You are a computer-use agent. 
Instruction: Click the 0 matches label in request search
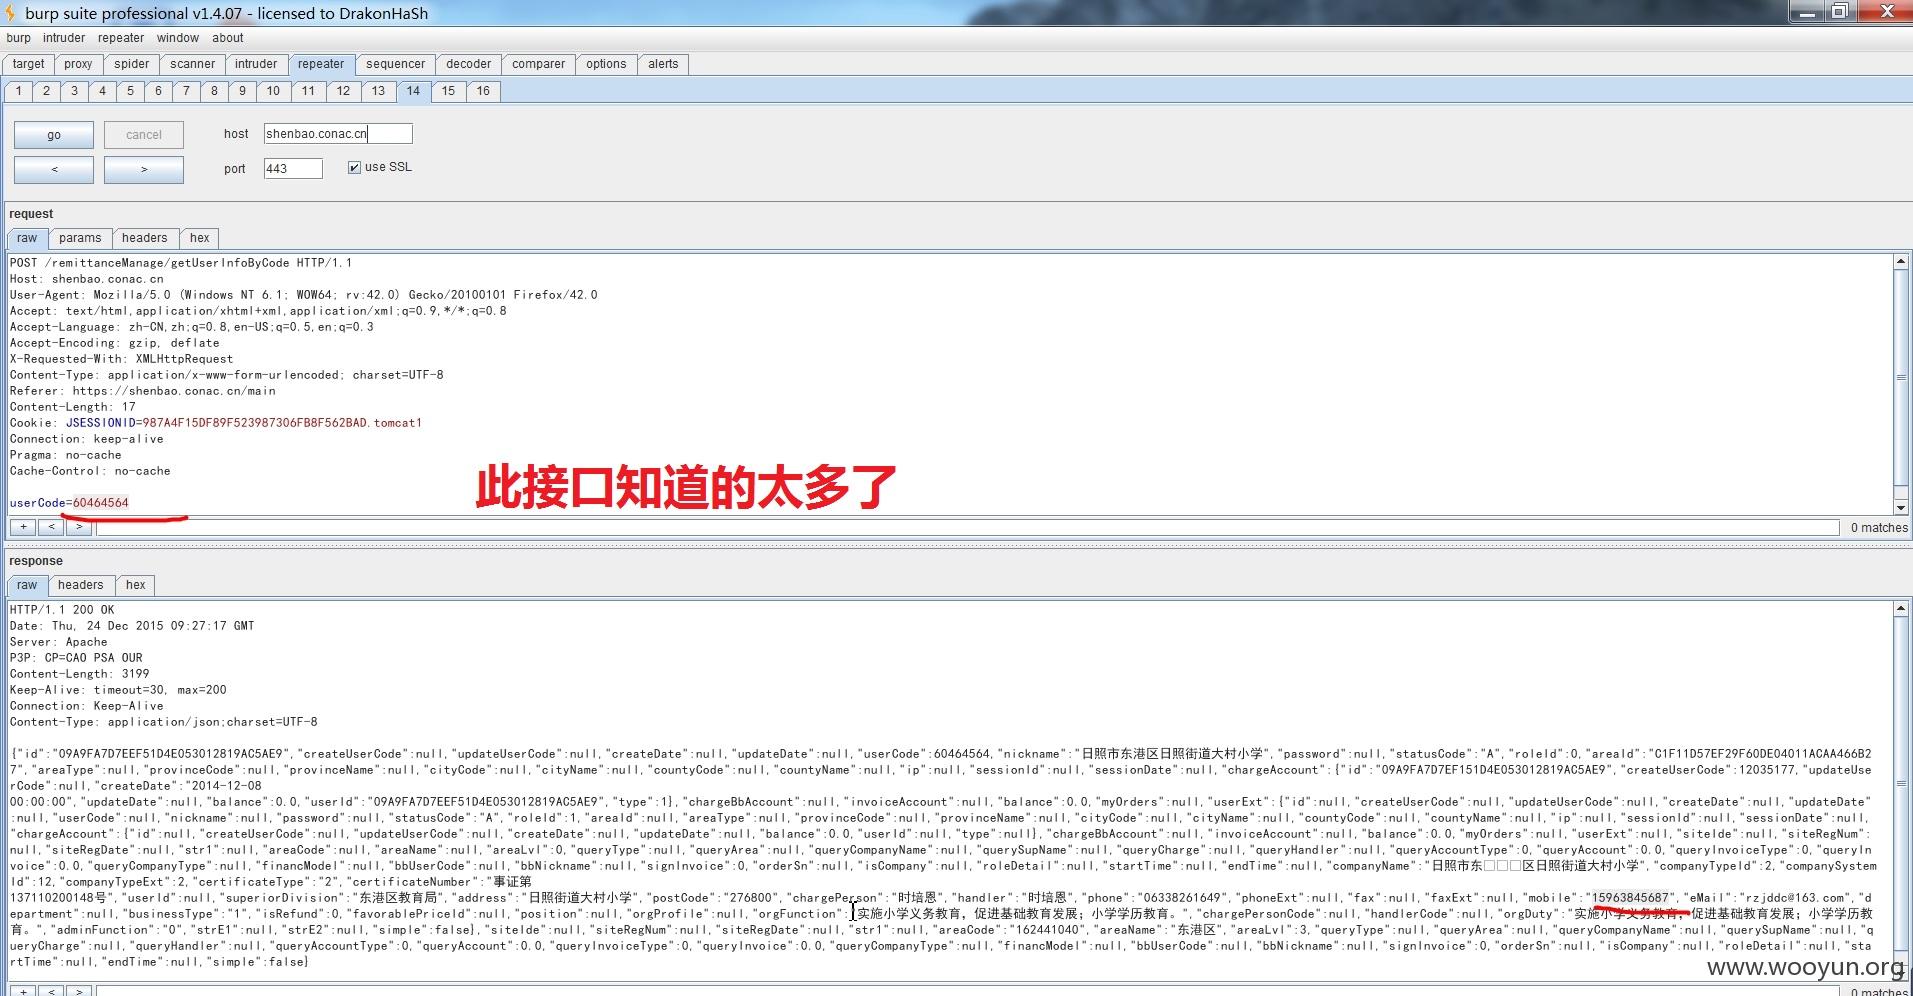(x=1878, y=528)
